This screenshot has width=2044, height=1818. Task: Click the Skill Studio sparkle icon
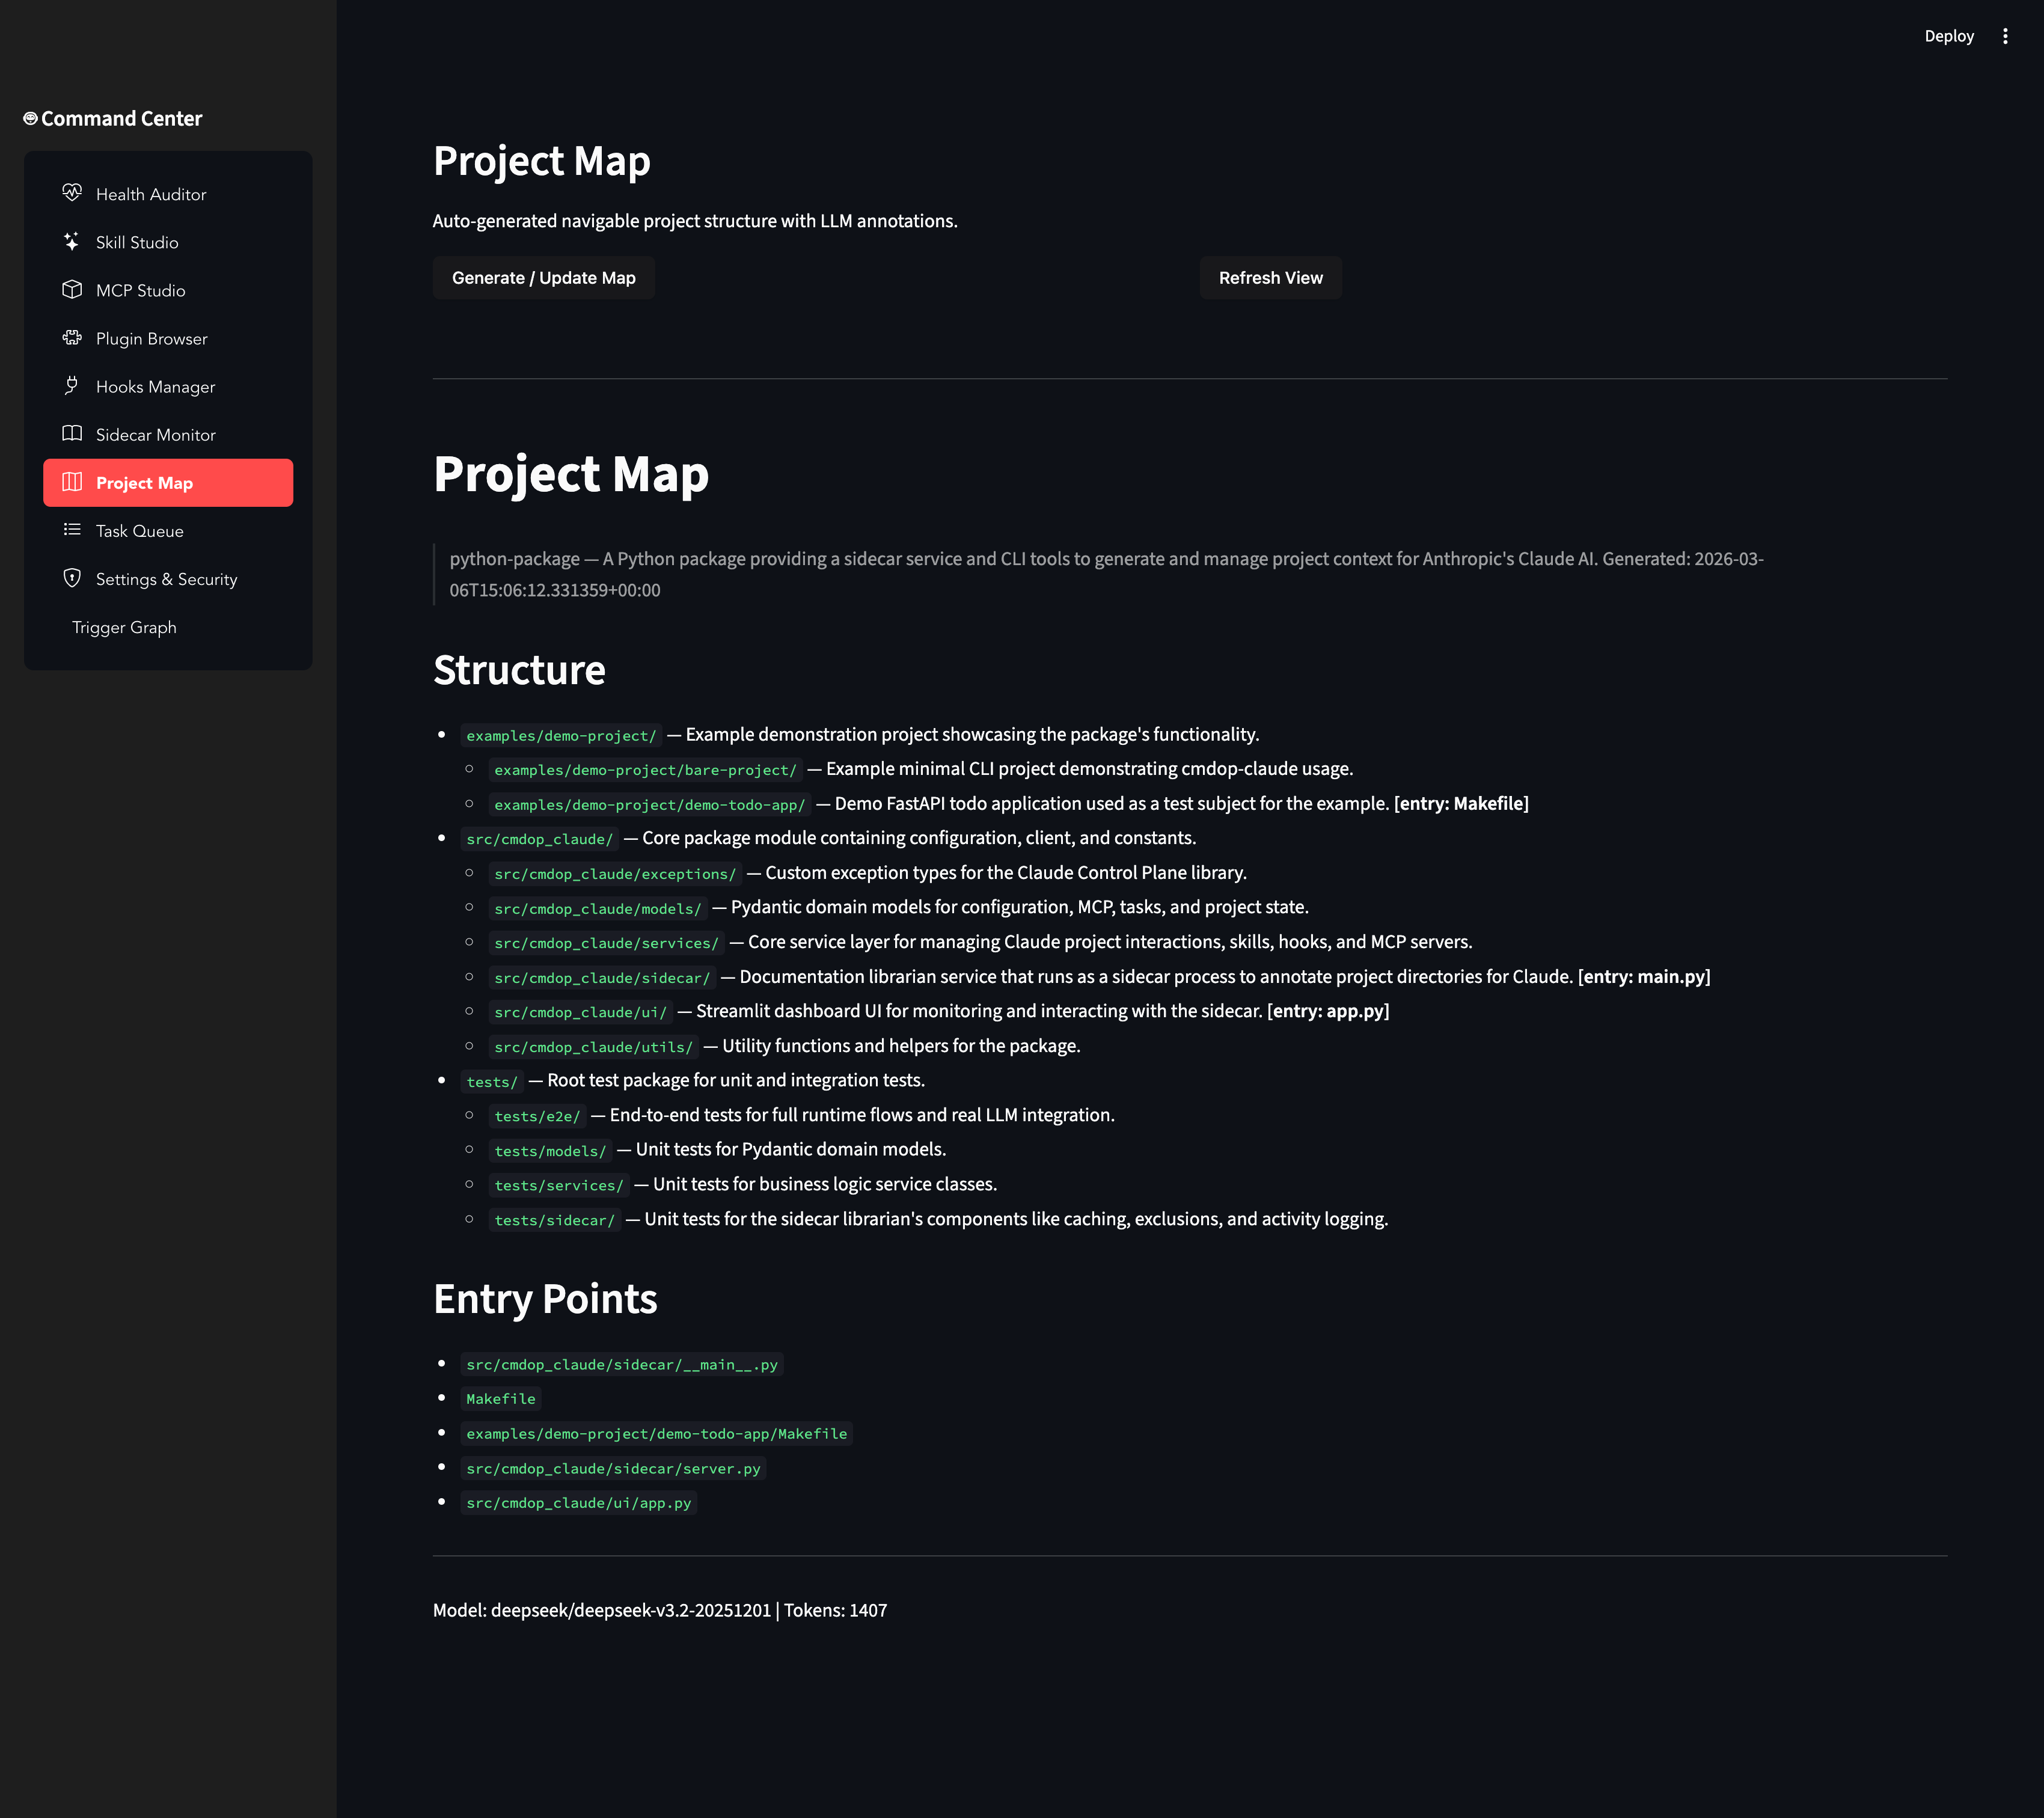pyautogui.click(x=72, y=241)
